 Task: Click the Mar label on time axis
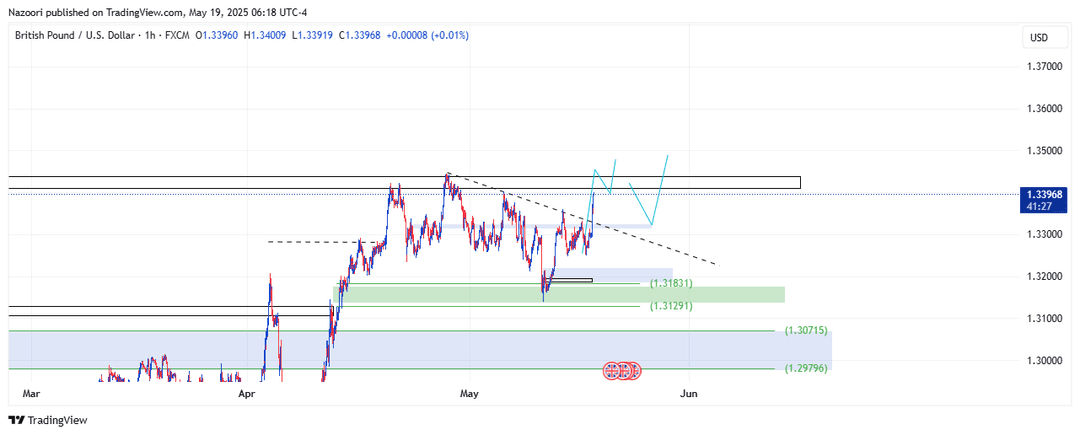point(31,394)
